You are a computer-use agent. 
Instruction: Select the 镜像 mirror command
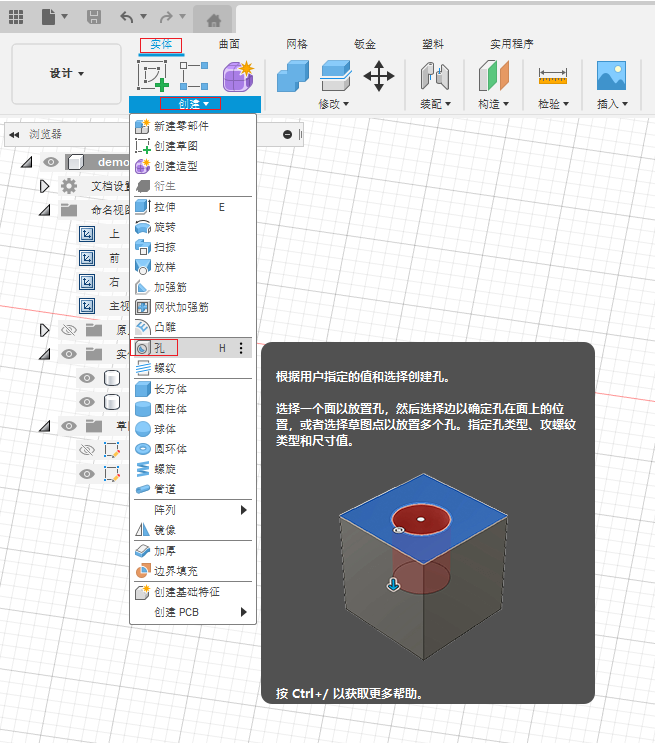pyautogui.click(x=193, y=530)
